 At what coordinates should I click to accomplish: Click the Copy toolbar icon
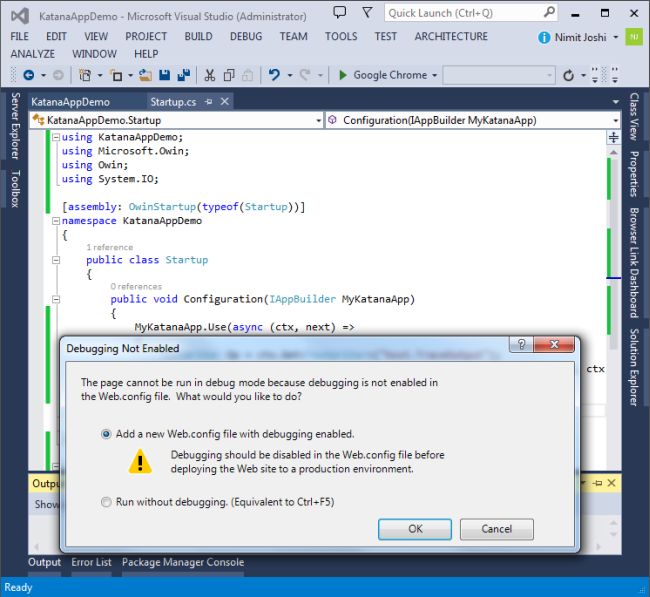tap(229, 75)
